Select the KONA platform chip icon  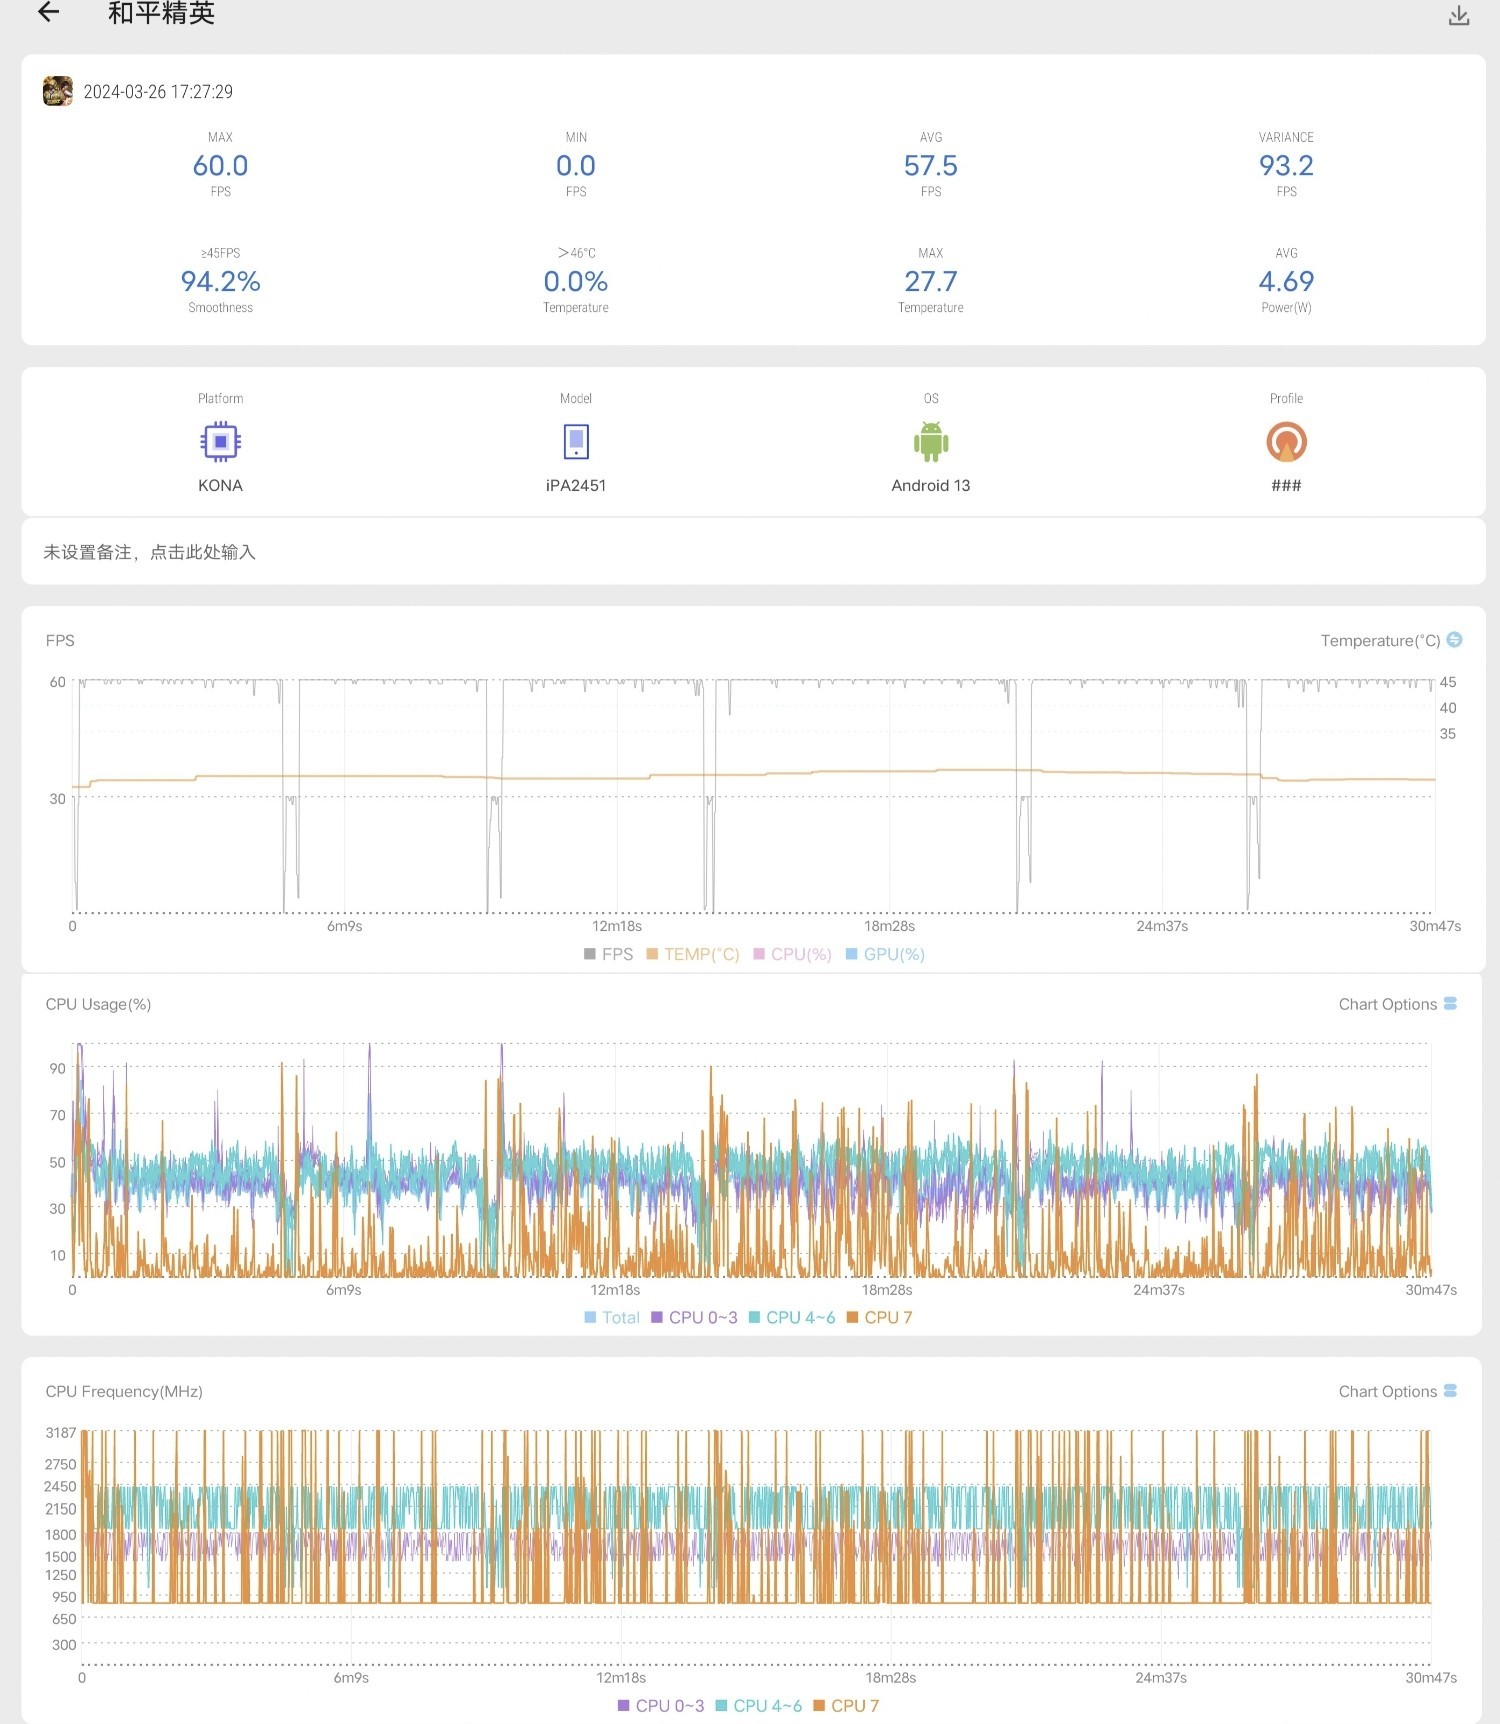click(220, 441)
